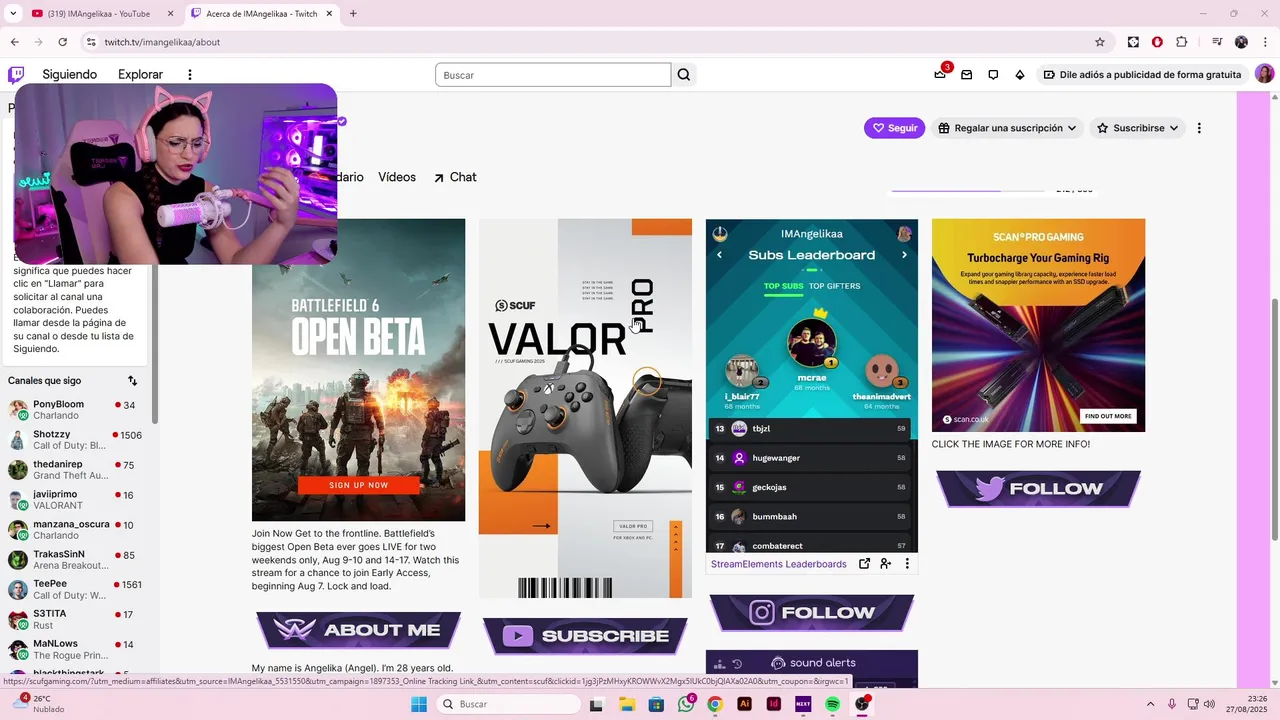This screenshot has width=1280, height=720.
Task: Open followed channel MaNLows
Action: 76,650
